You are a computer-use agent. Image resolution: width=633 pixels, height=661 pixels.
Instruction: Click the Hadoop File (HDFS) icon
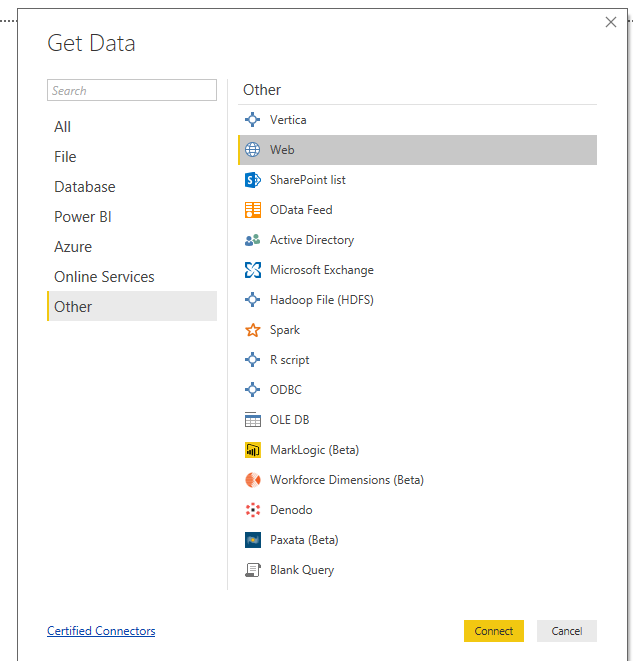click(252, 300)
